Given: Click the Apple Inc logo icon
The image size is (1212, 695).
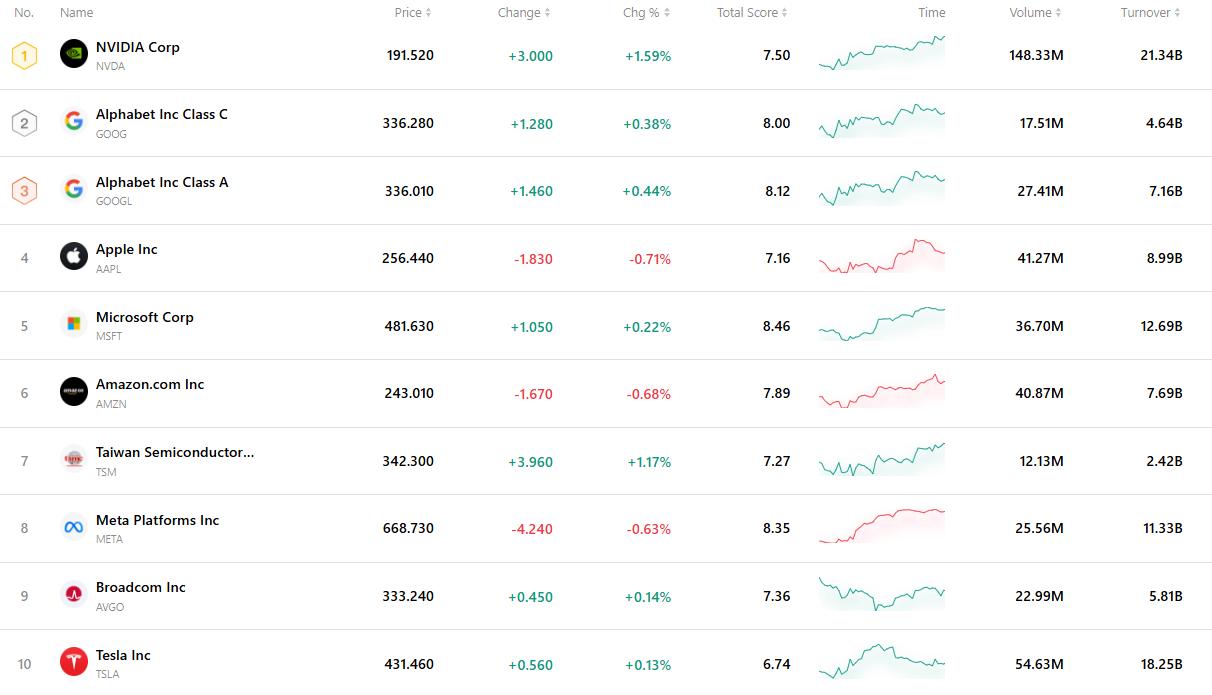Looking at the screenshot, I should pyautogui.click(x=74, y=257).
